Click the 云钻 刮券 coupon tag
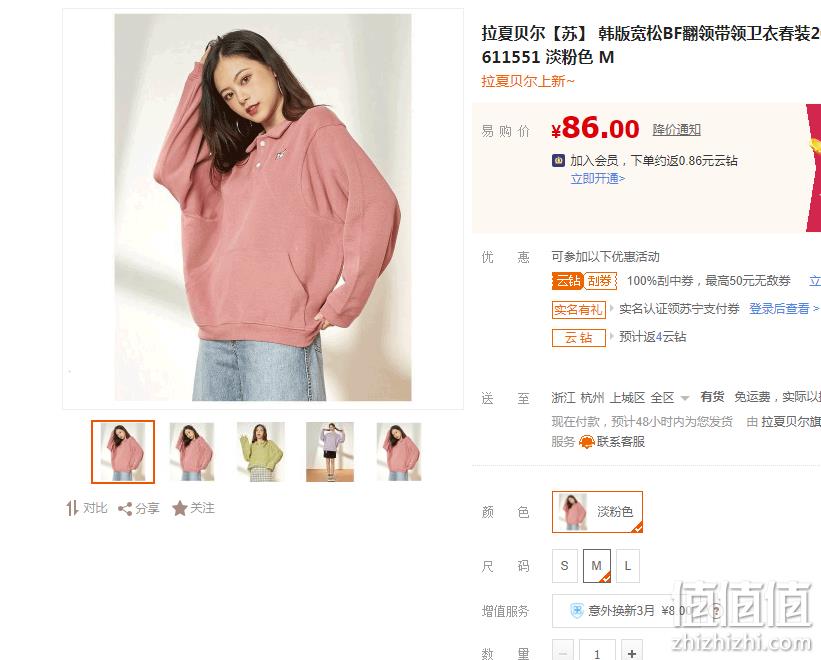This screenshot has width=821, height=660. (x=584, y=281)
